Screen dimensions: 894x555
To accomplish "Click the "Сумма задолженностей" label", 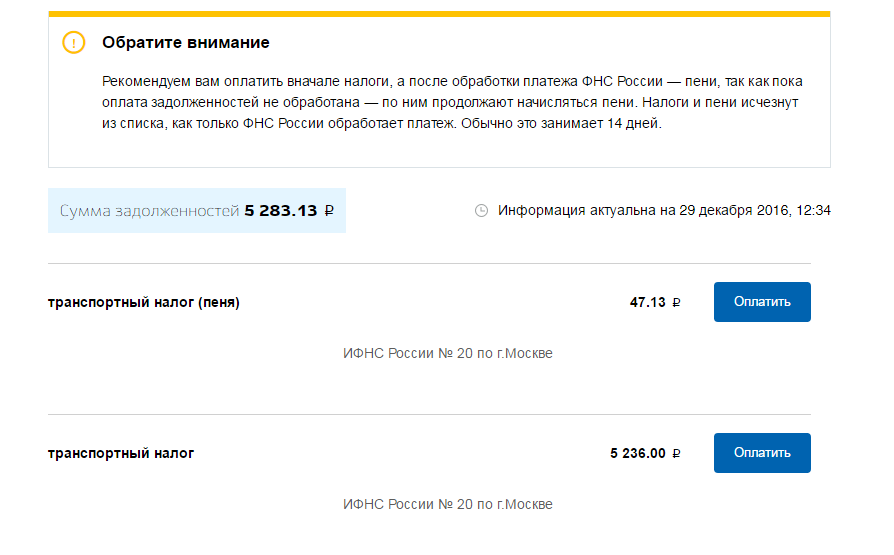I will pos(149,211).
